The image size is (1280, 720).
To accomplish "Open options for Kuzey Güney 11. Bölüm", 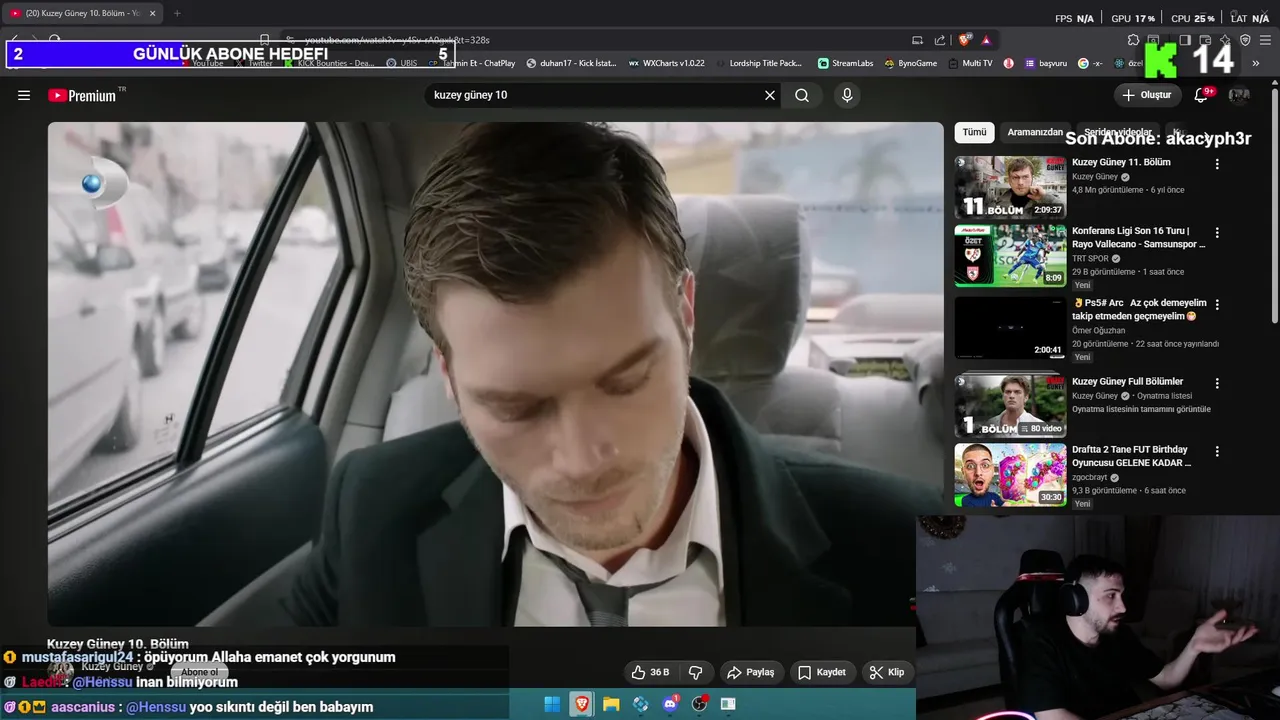I will point(1217,164).
